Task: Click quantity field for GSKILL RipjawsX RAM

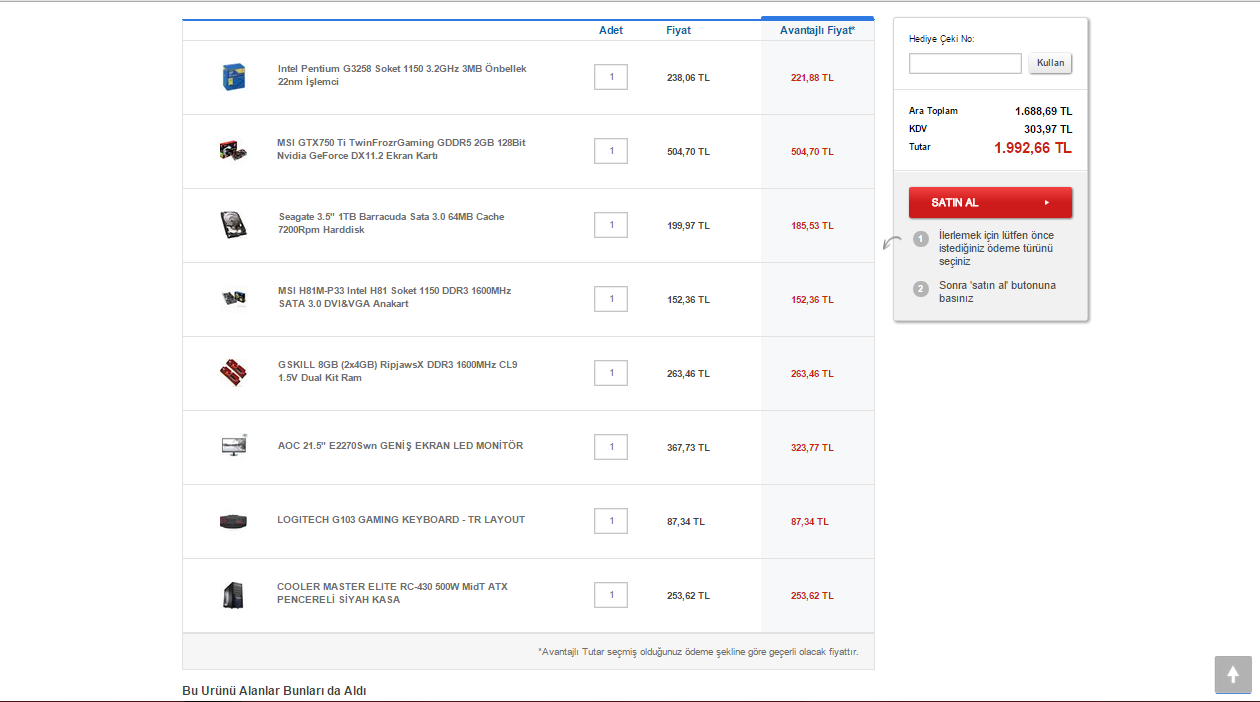Action: pos(611,373)
